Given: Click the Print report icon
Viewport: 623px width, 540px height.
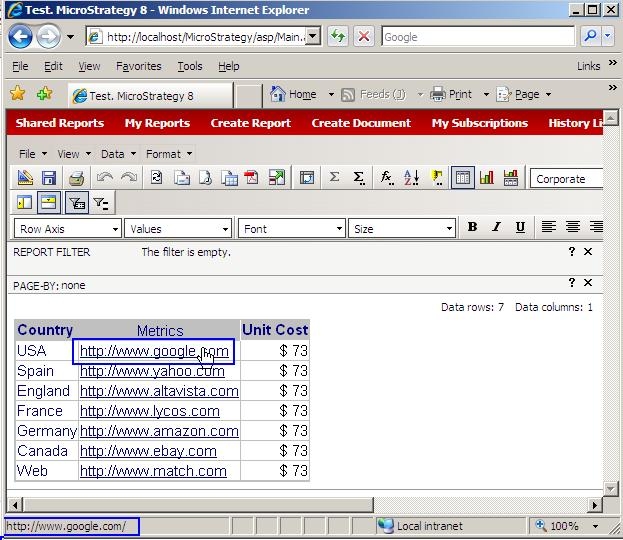Looking at the screenshot, I should click(75, 178).
